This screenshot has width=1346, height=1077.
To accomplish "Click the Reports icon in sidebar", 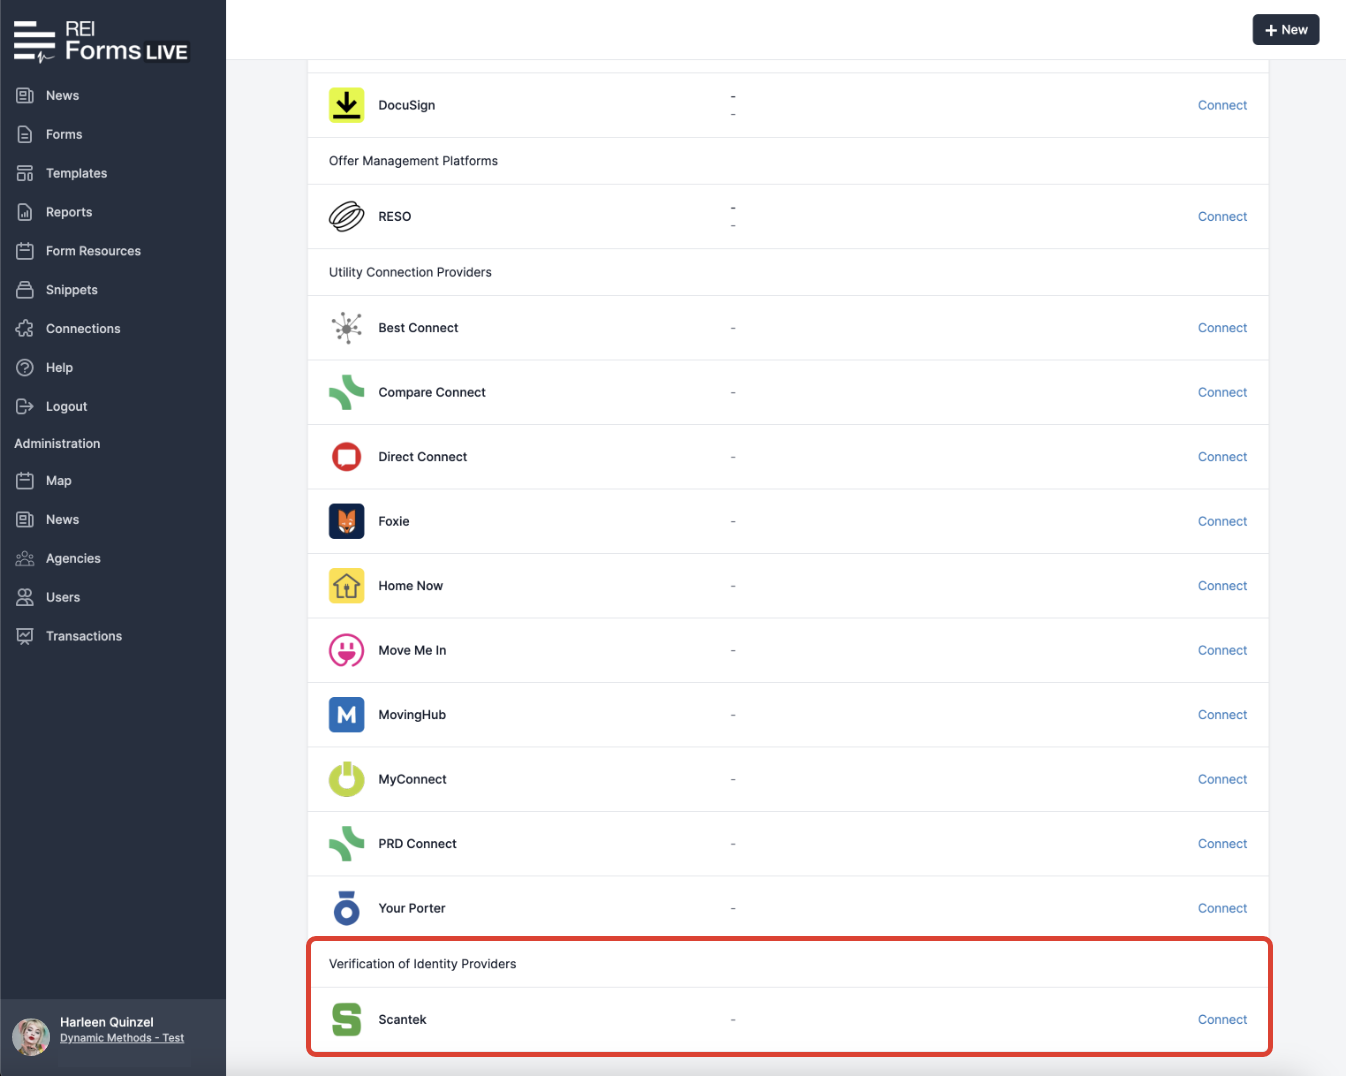I will click(x=25, y=213).
